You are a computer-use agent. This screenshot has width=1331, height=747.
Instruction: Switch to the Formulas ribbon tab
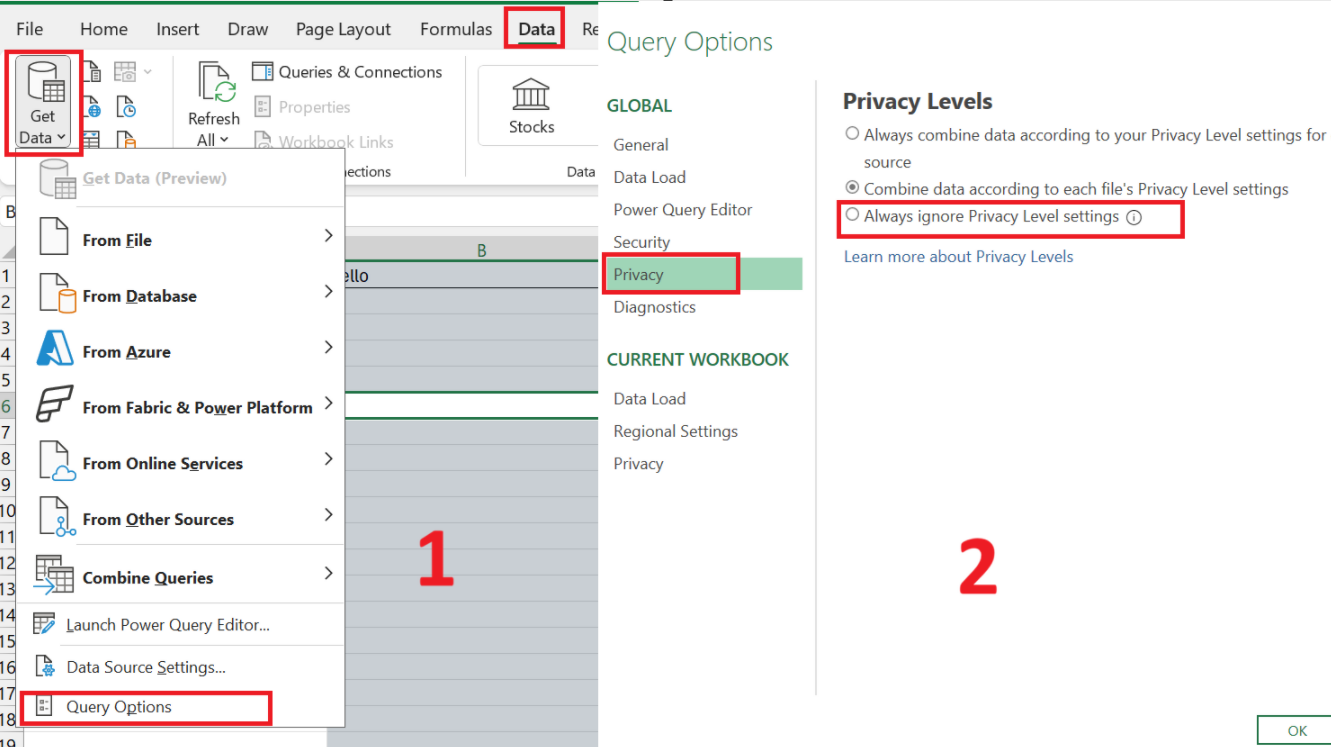pyautogui.click(x=456, y=29)
